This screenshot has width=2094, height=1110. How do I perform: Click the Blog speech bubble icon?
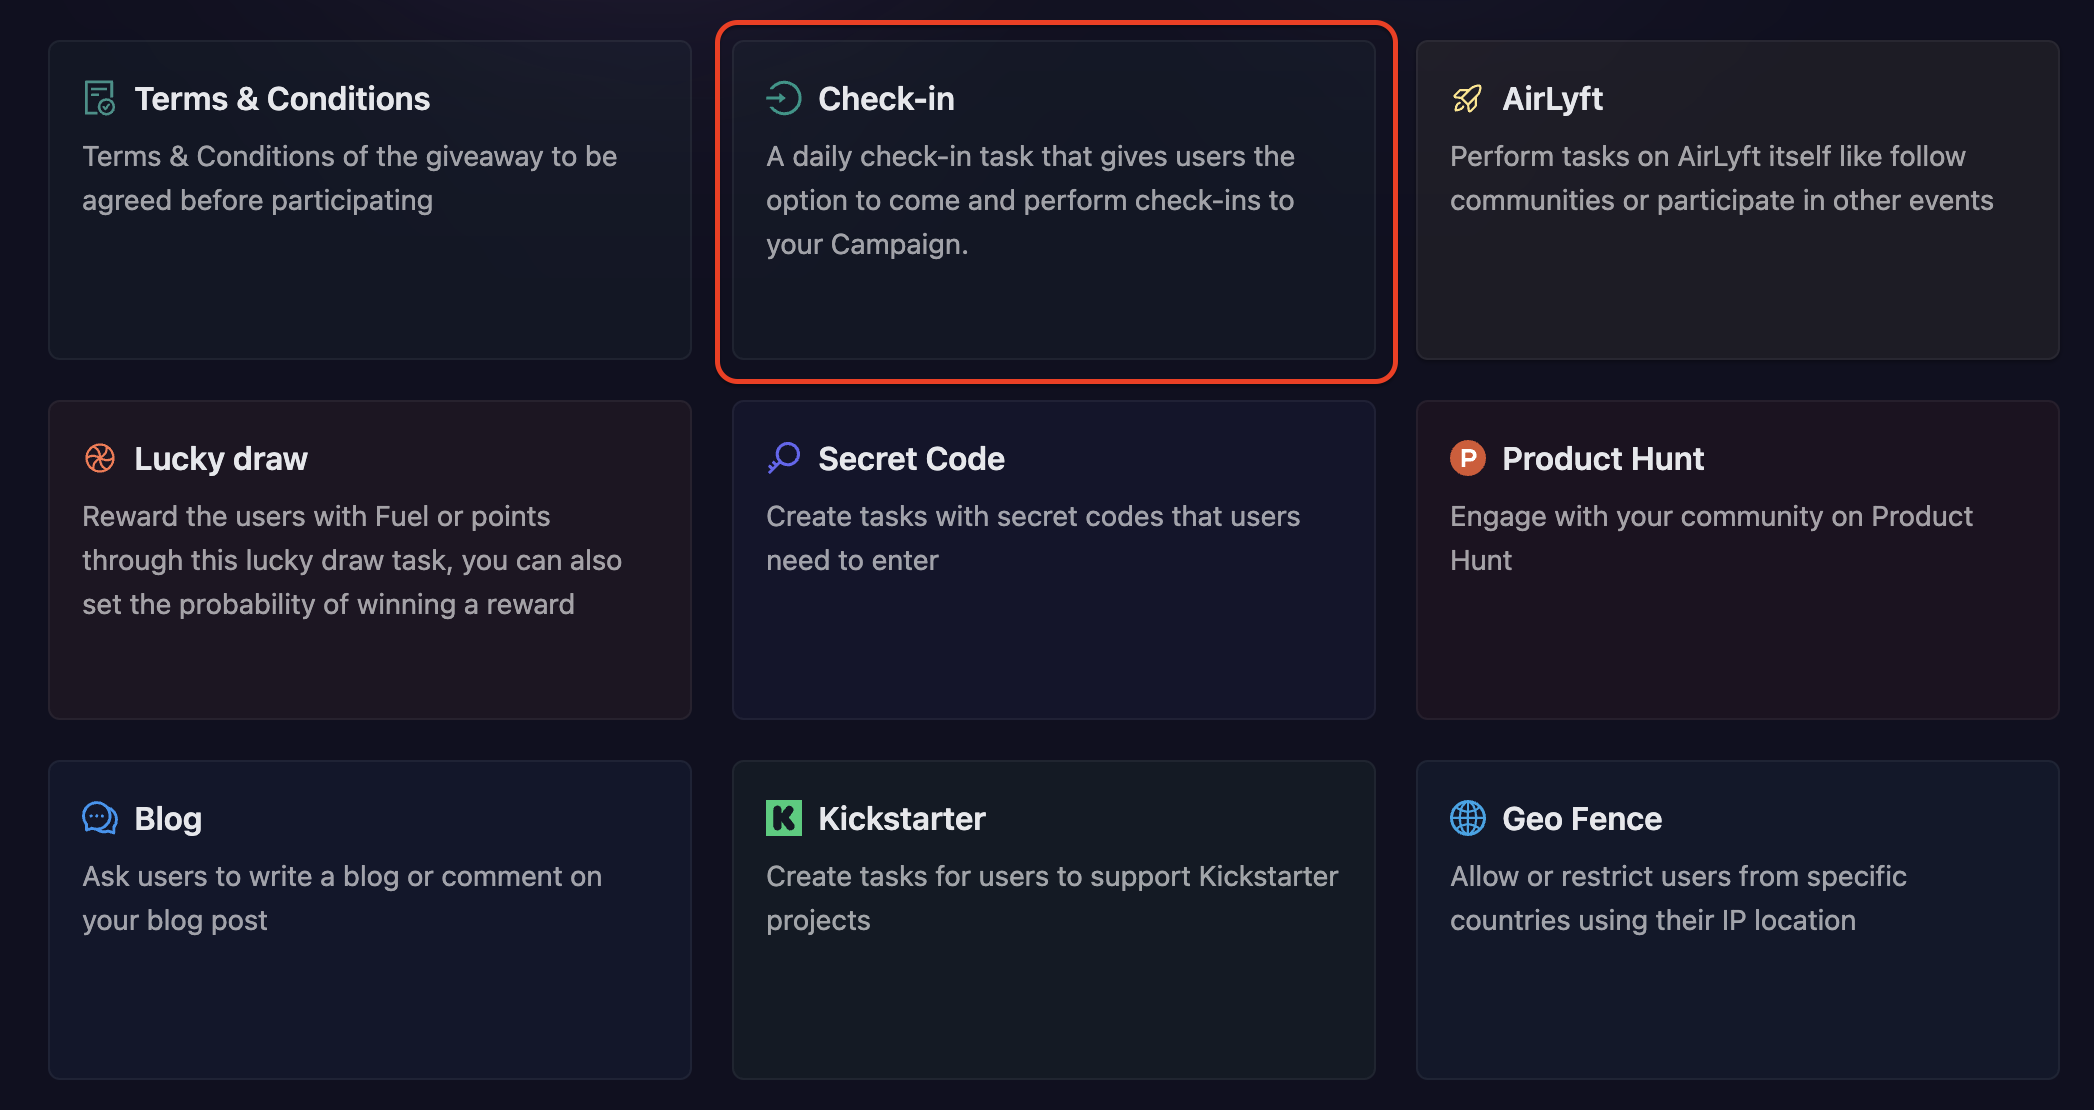(x=98, y=817)
